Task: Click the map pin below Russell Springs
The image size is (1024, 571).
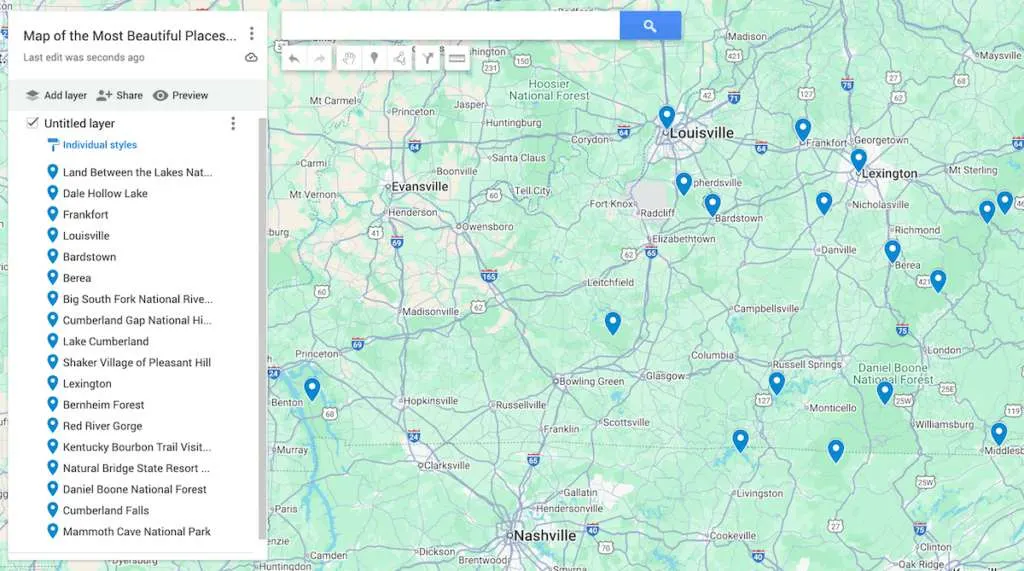Action: [x=776, y=383]
